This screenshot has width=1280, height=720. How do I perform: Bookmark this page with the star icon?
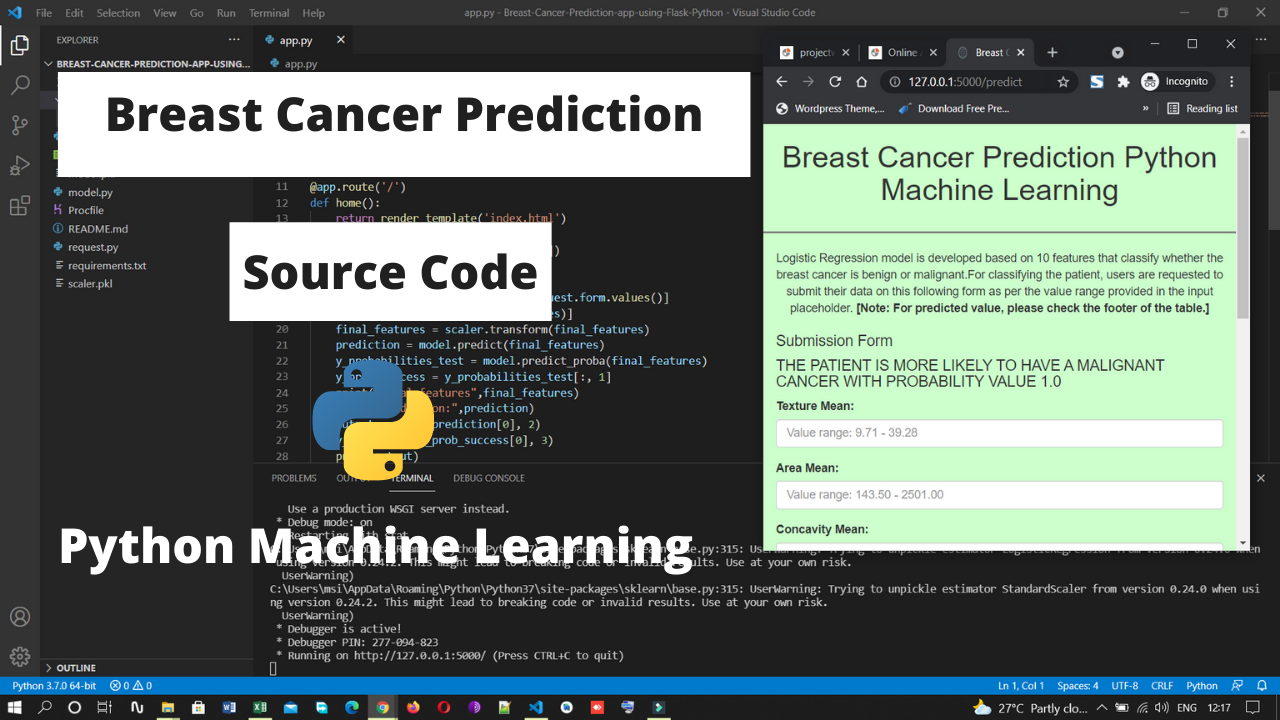tap(1063, 82)
